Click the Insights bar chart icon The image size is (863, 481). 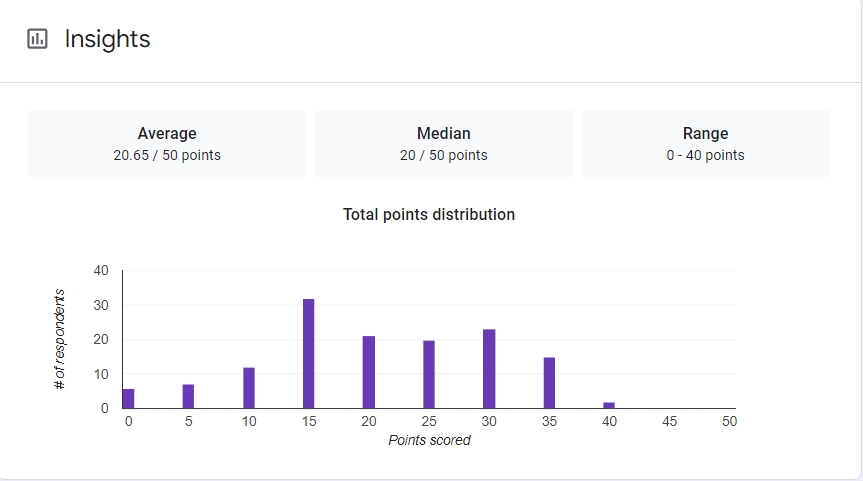[37, 39]
